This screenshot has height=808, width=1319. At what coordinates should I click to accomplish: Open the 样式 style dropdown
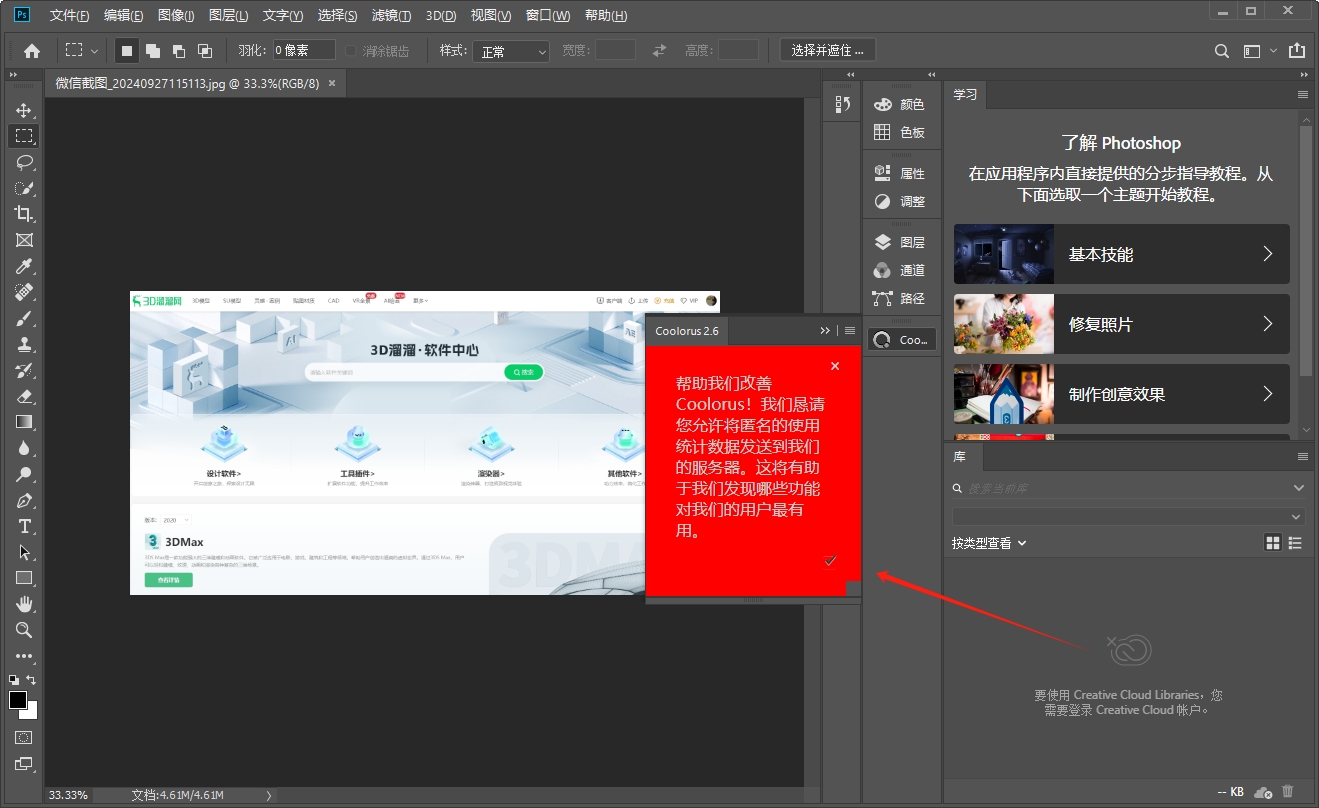click(x=512, y=51)
